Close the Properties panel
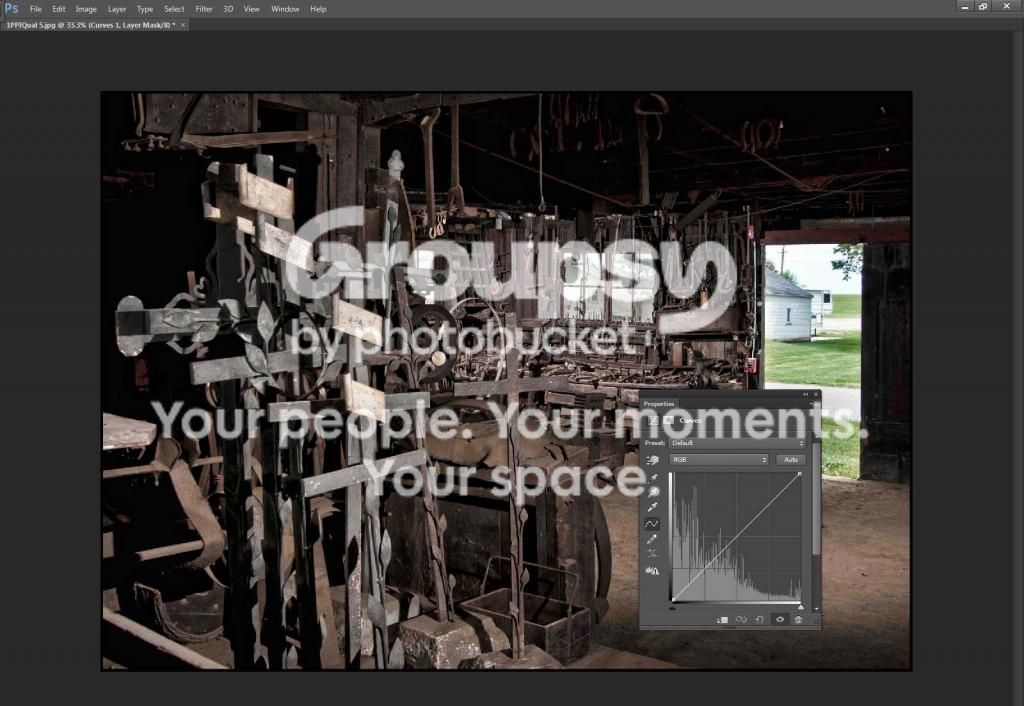Image resolution: width=1024 pixels, height=706 pixels. pyautogui.click(x=816, y=394)
